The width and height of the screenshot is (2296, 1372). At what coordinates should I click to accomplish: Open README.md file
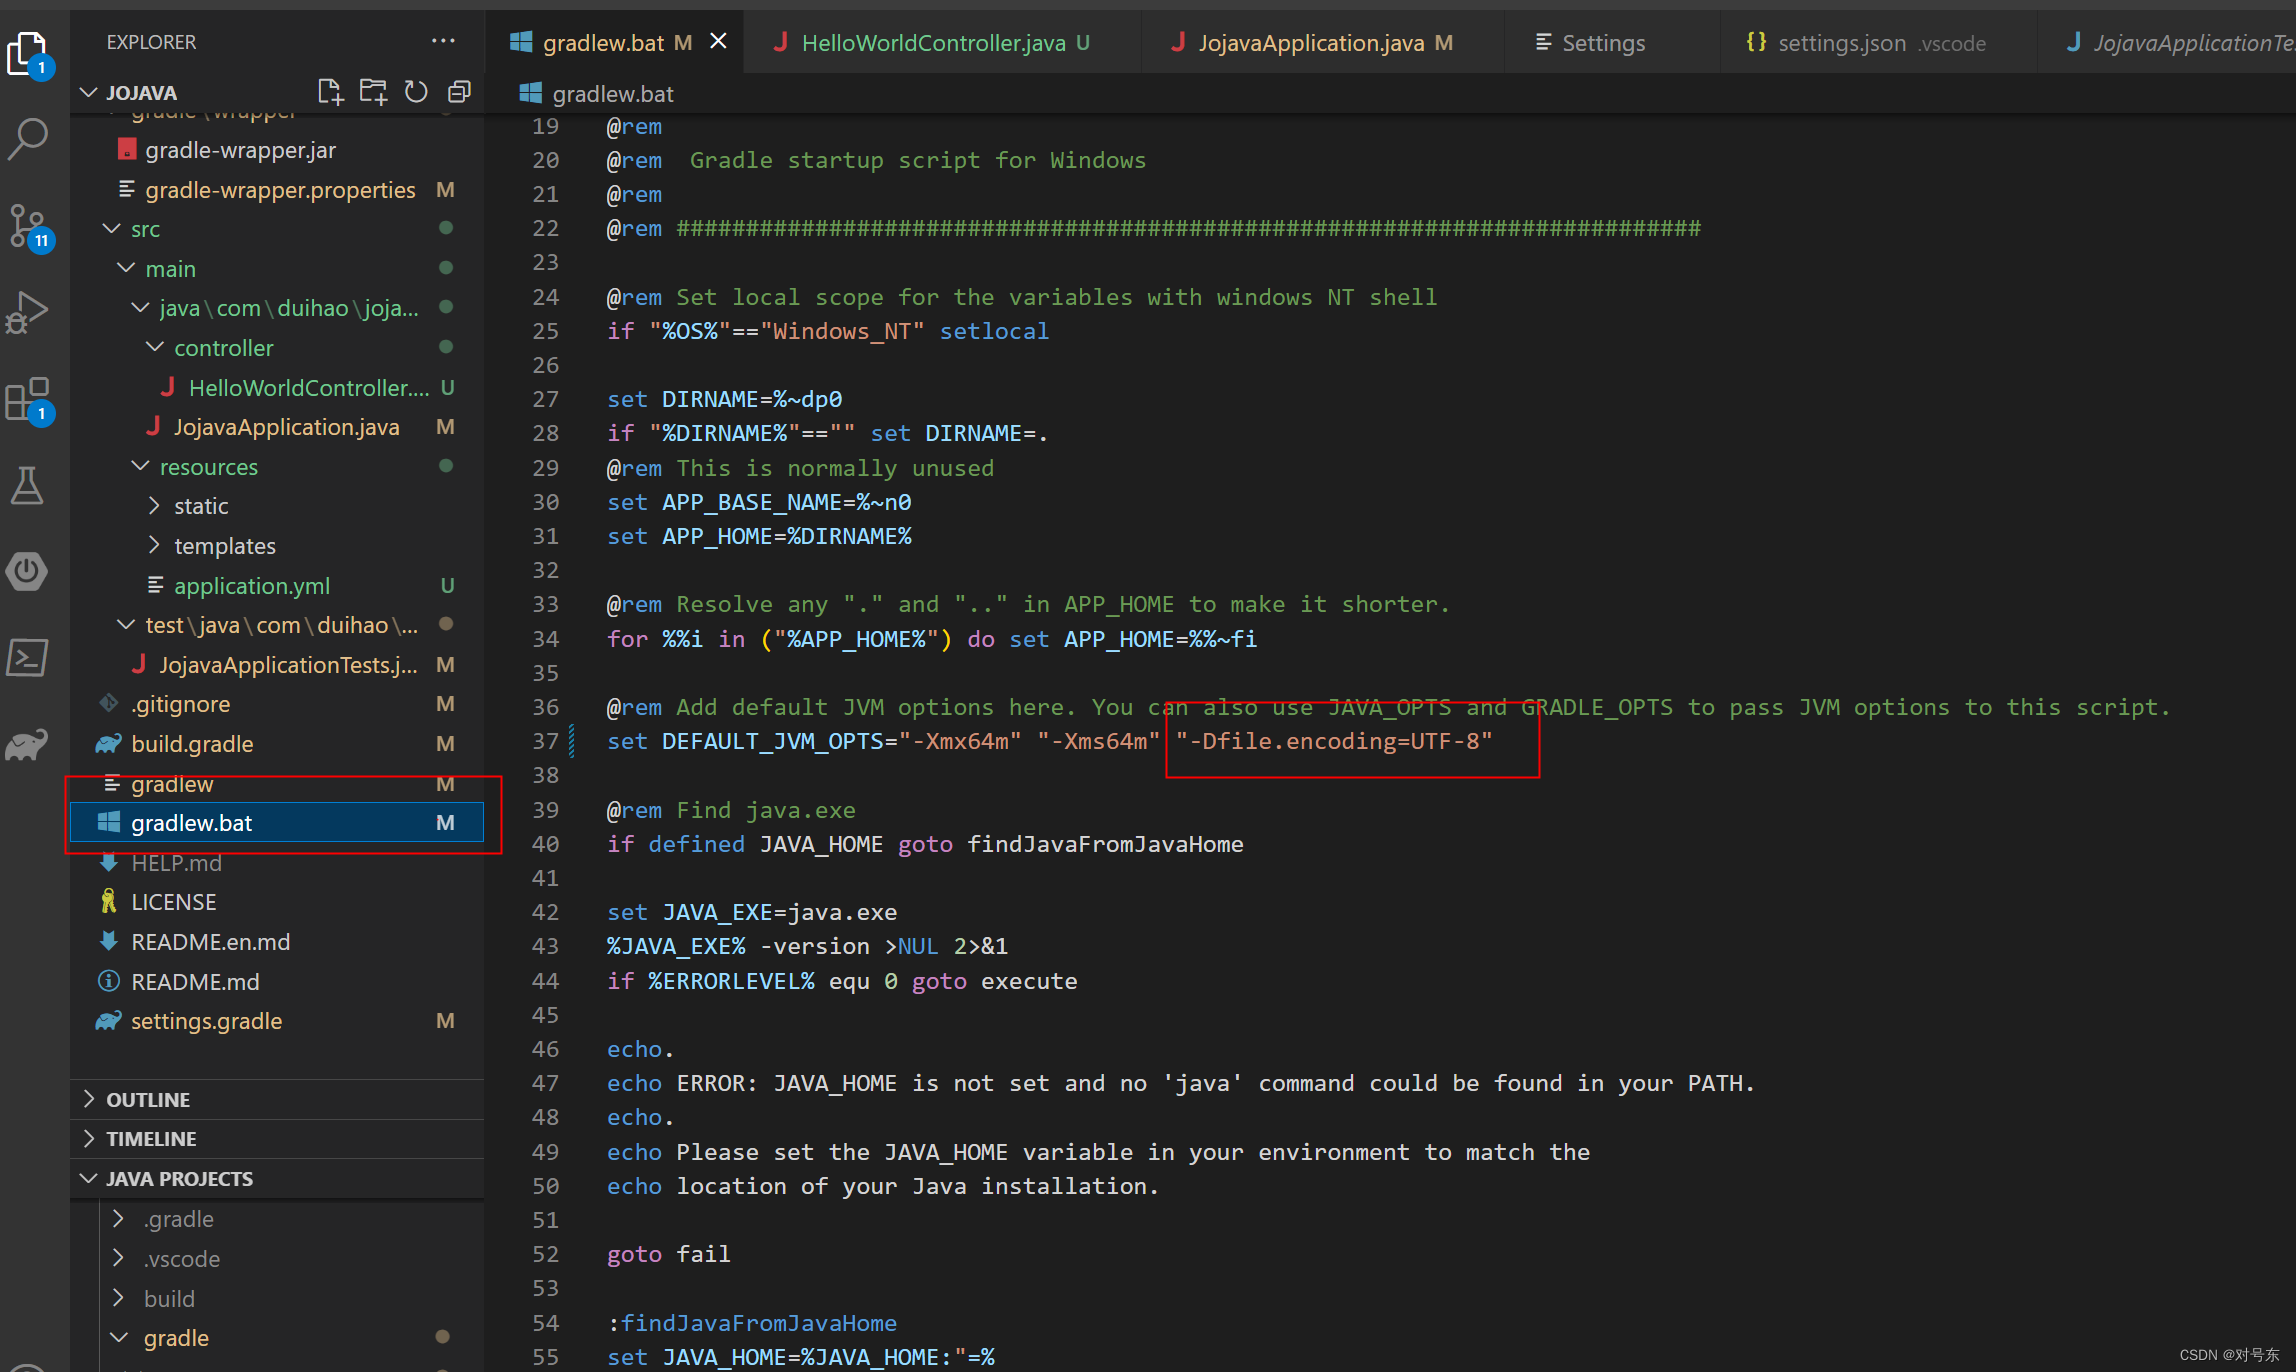click(277, 981)
